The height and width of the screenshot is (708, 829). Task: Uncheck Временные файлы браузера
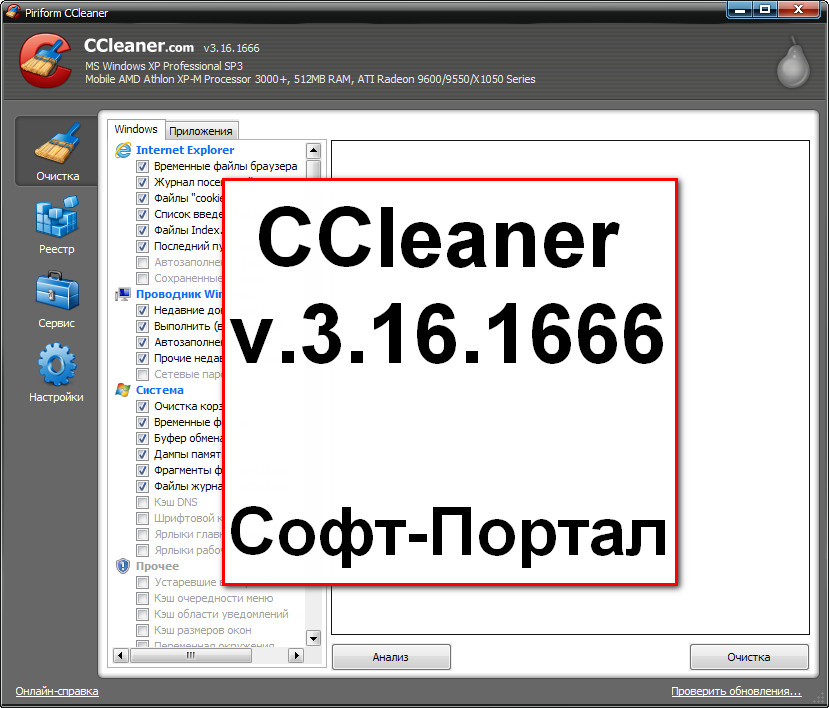(142, 167)
